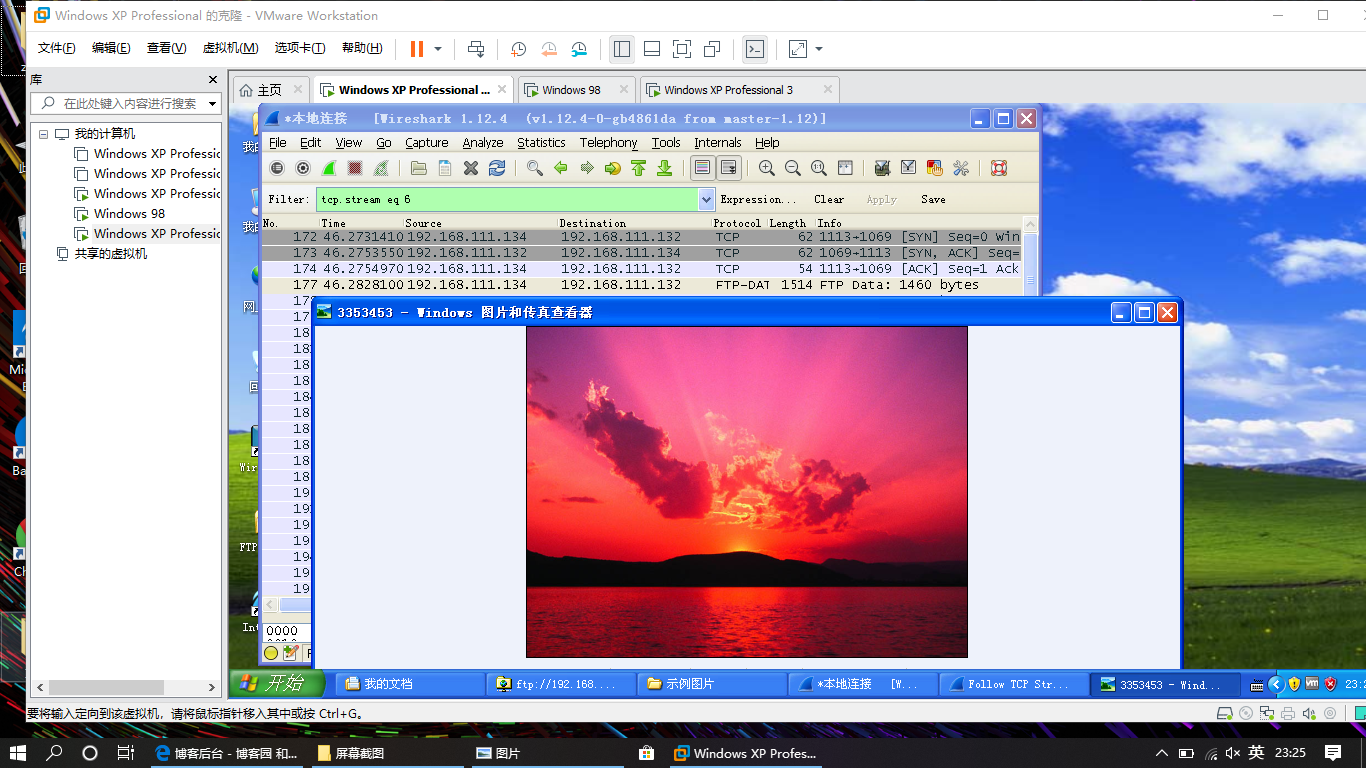Stop the running Wireshark capture
The width and height of the screenshot is (1366, 768).
pyautogui.click(x=355, y=168)
